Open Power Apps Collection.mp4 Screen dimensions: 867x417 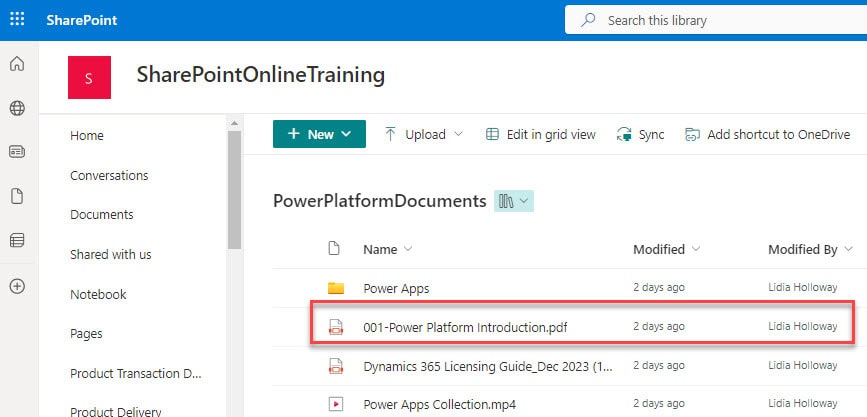click(x=440, y=404)
